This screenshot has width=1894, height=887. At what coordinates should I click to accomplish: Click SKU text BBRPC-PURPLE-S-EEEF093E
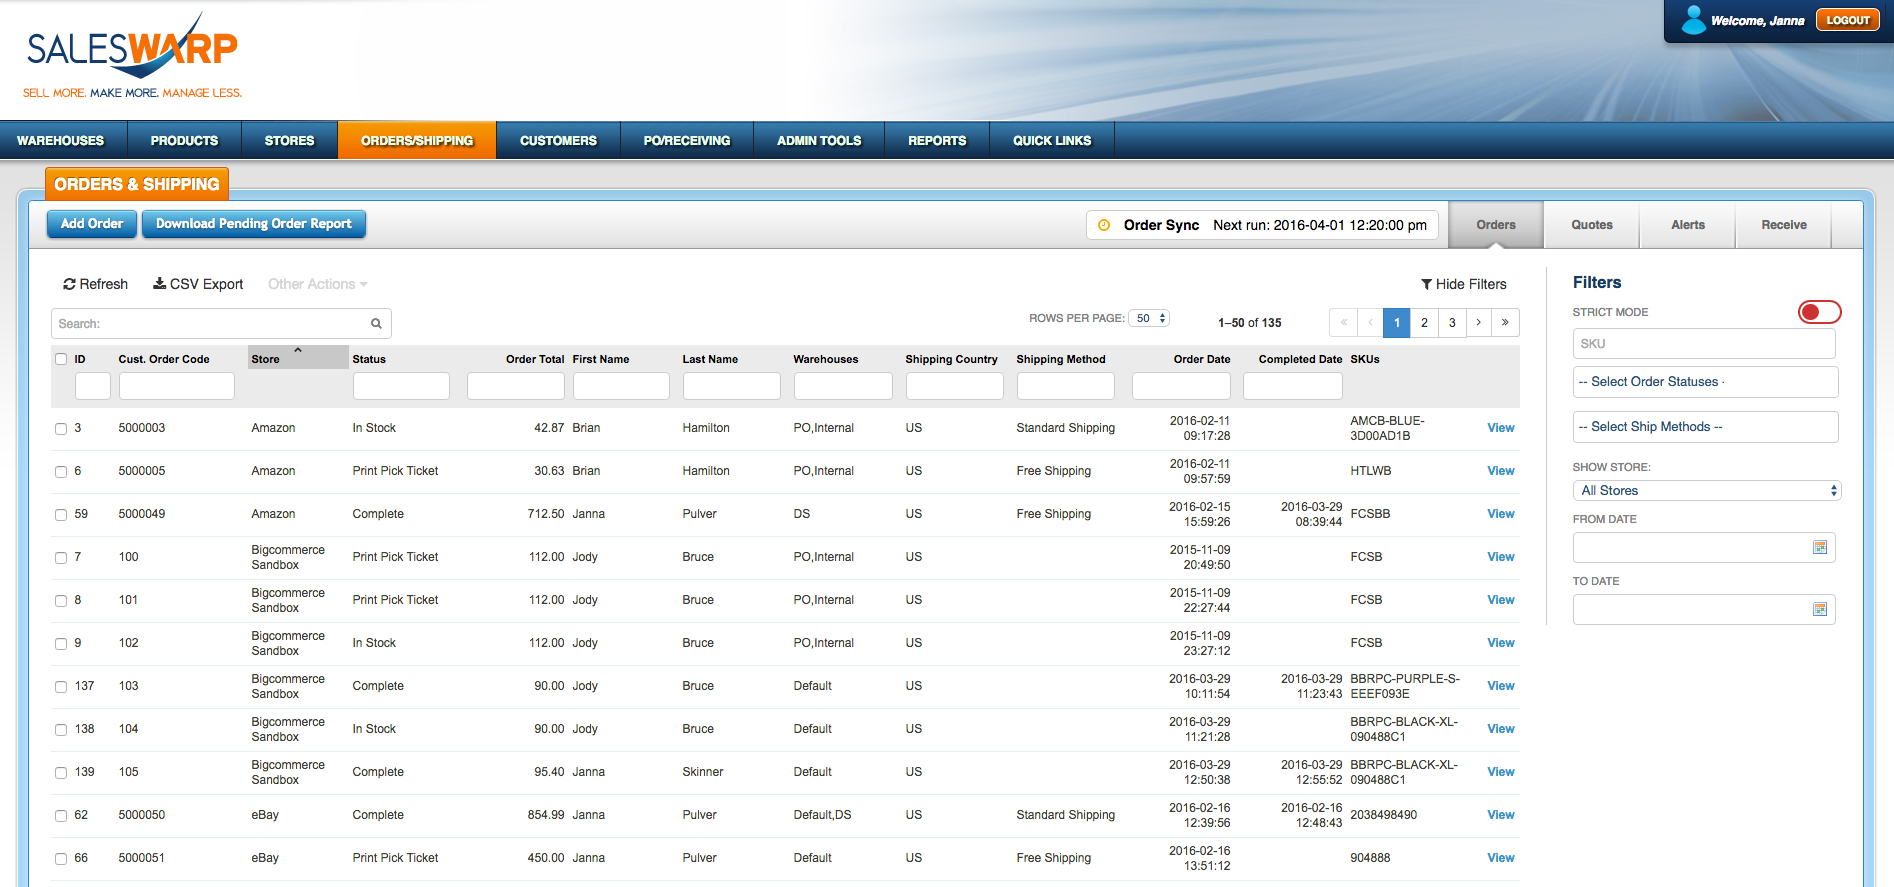tap(1405, 686)
